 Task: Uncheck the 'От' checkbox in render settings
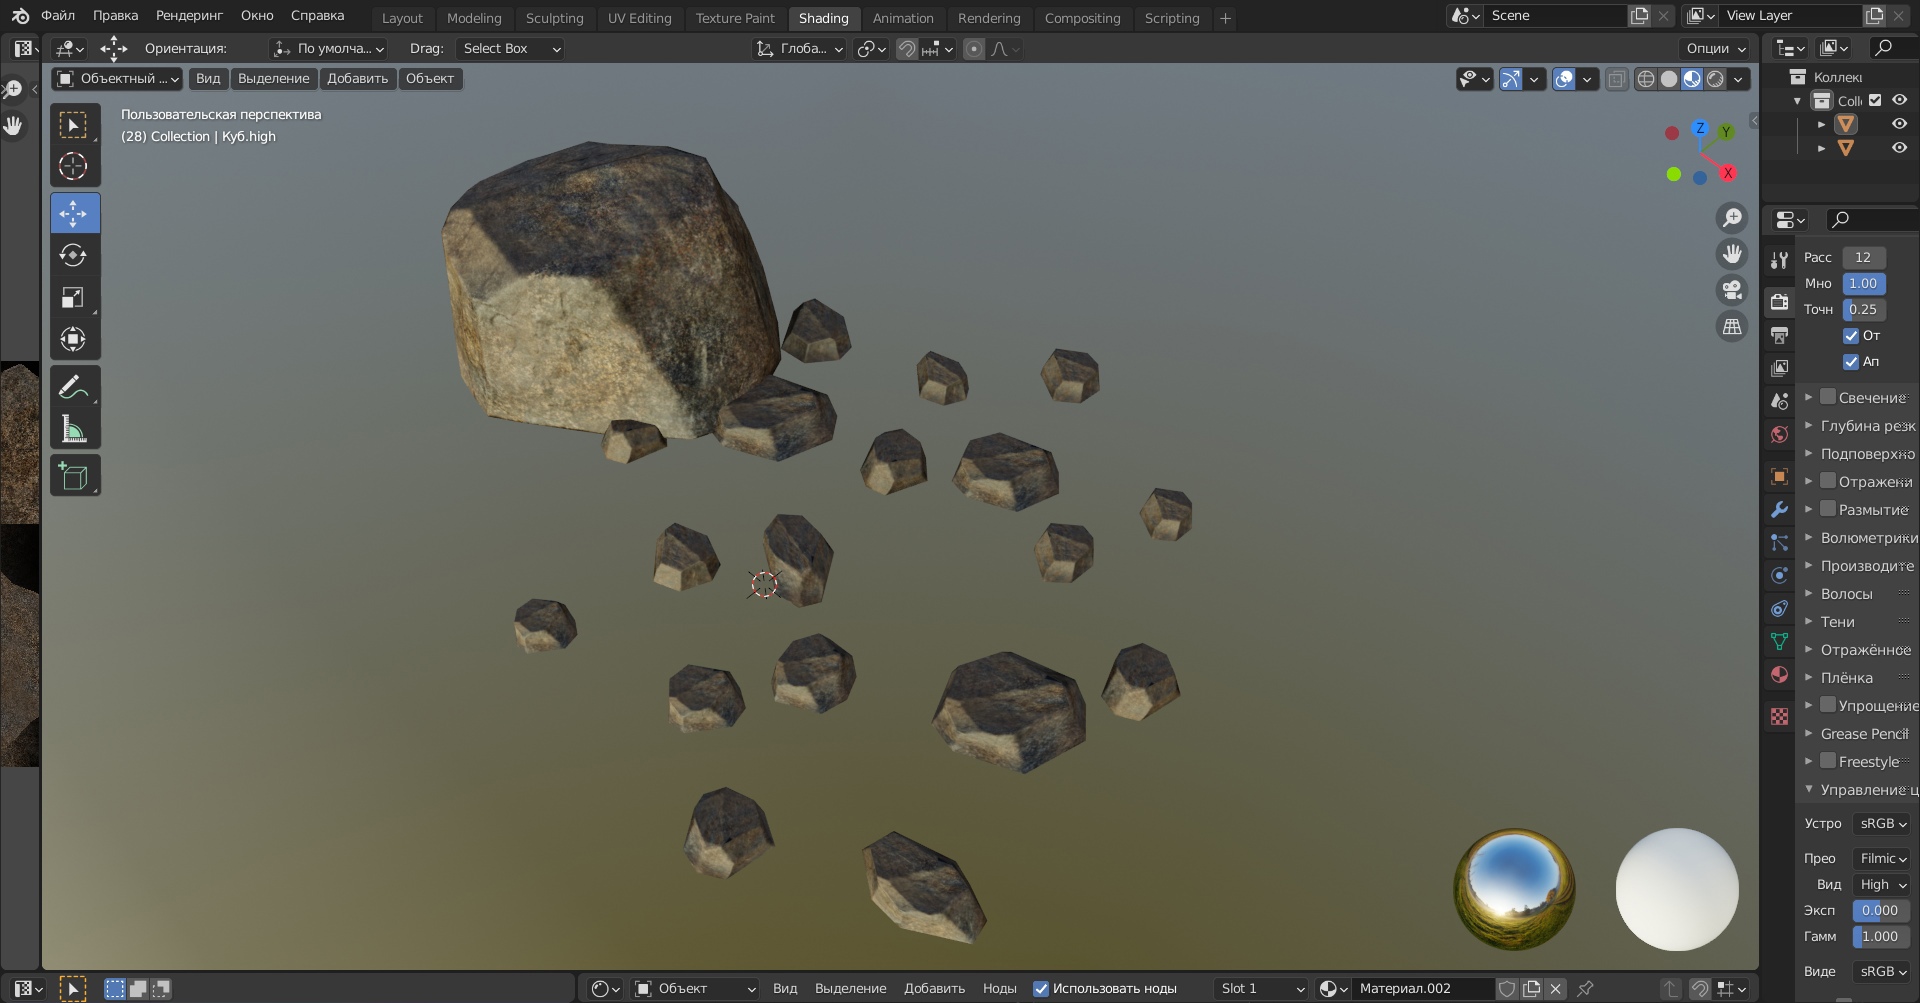pyautogui.click(x=1851, y=335)
